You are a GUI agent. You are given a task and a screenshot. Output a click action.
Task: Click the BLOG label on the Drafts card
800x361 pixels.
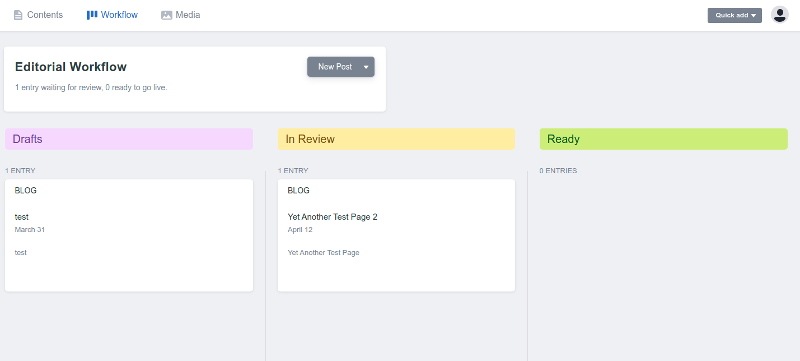tap(26, 191)
